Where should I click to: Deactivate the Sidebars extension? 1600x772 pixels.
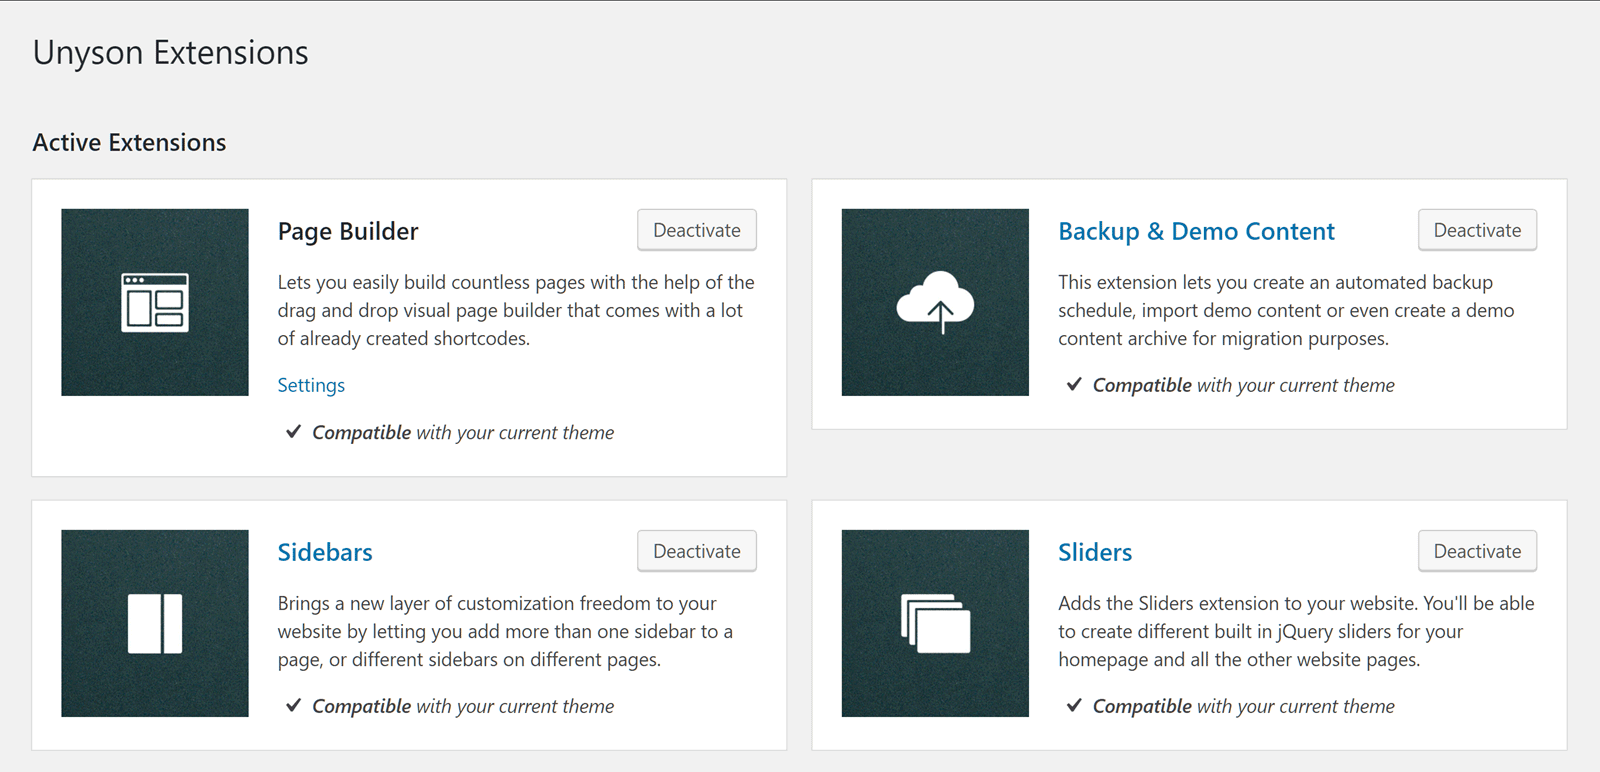pyautogui.click(x=697, y=551)
